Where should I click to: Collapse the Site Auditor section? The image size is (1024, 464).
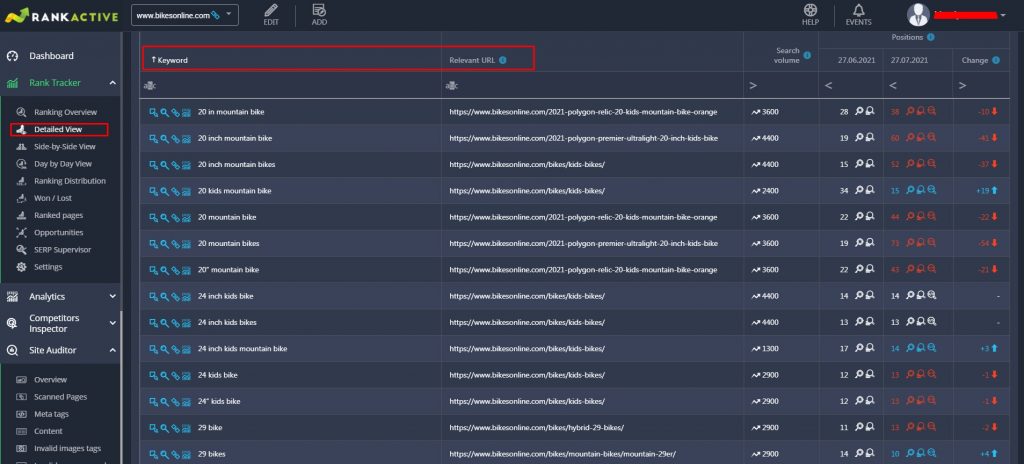coord(112,350)
